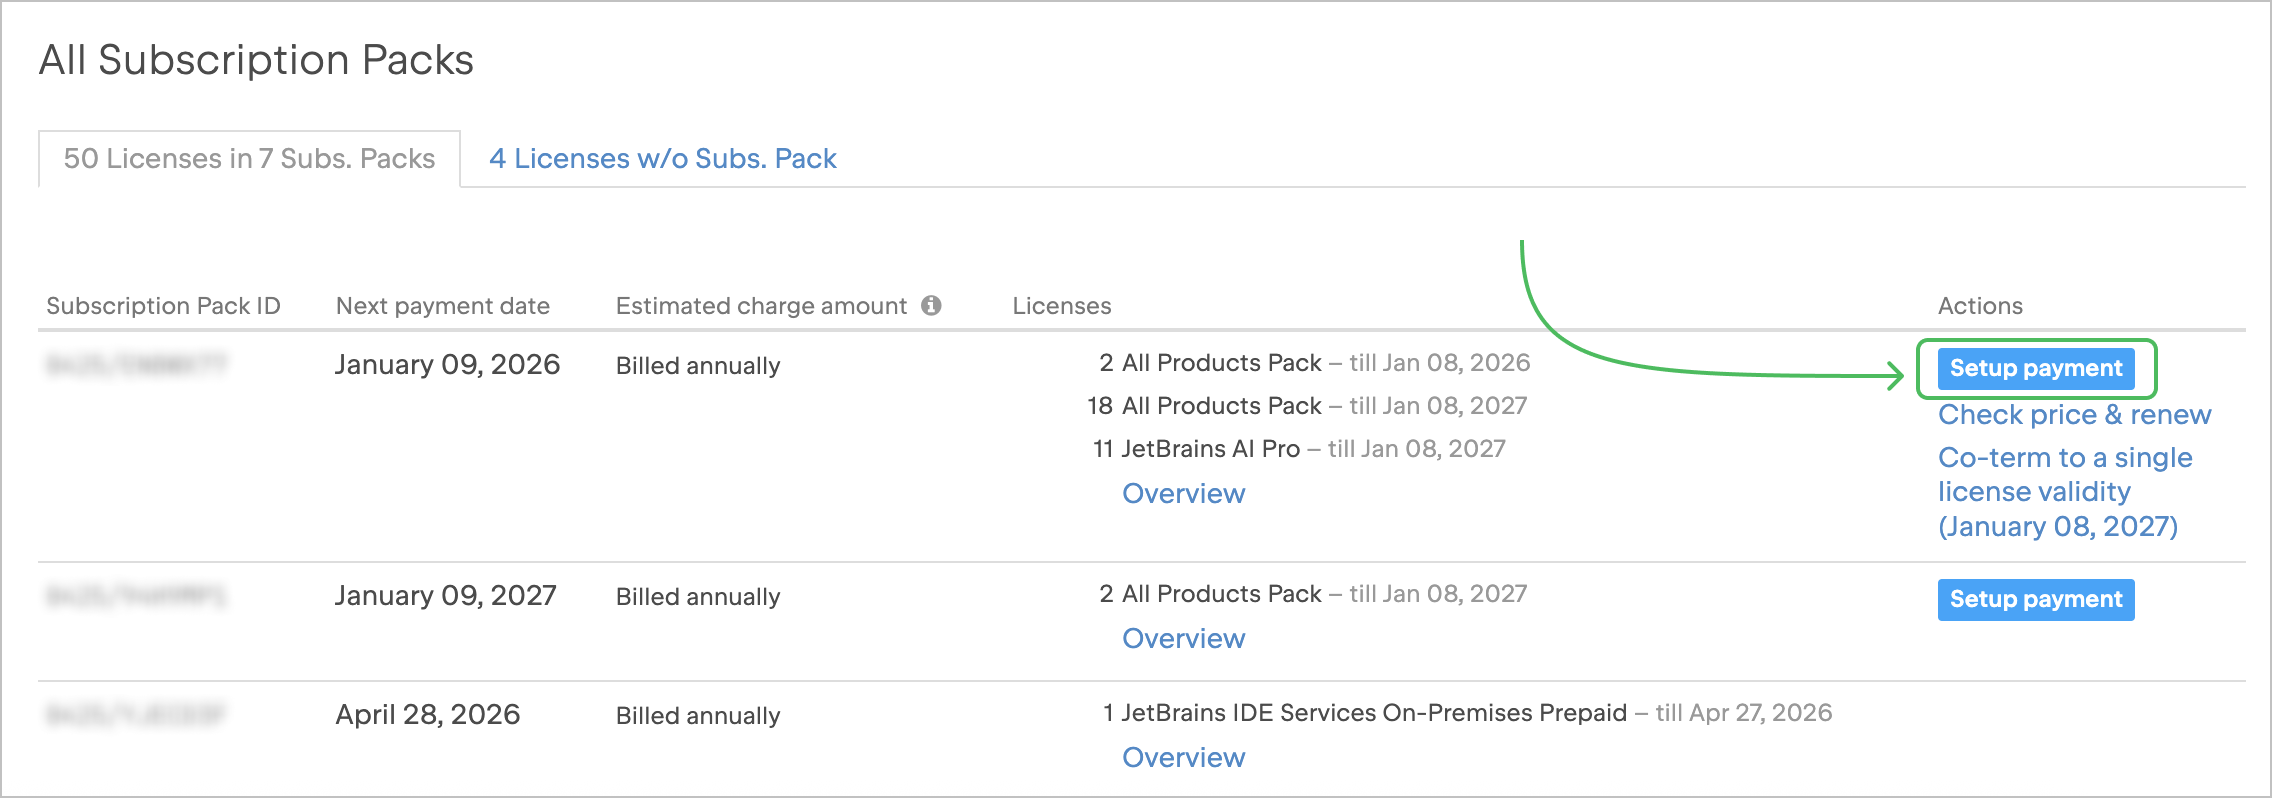Image resolution: width=2272 pixels, height=798 pixels.
Task: Click the Estimated charge amount header text
Action: (761, 306)
